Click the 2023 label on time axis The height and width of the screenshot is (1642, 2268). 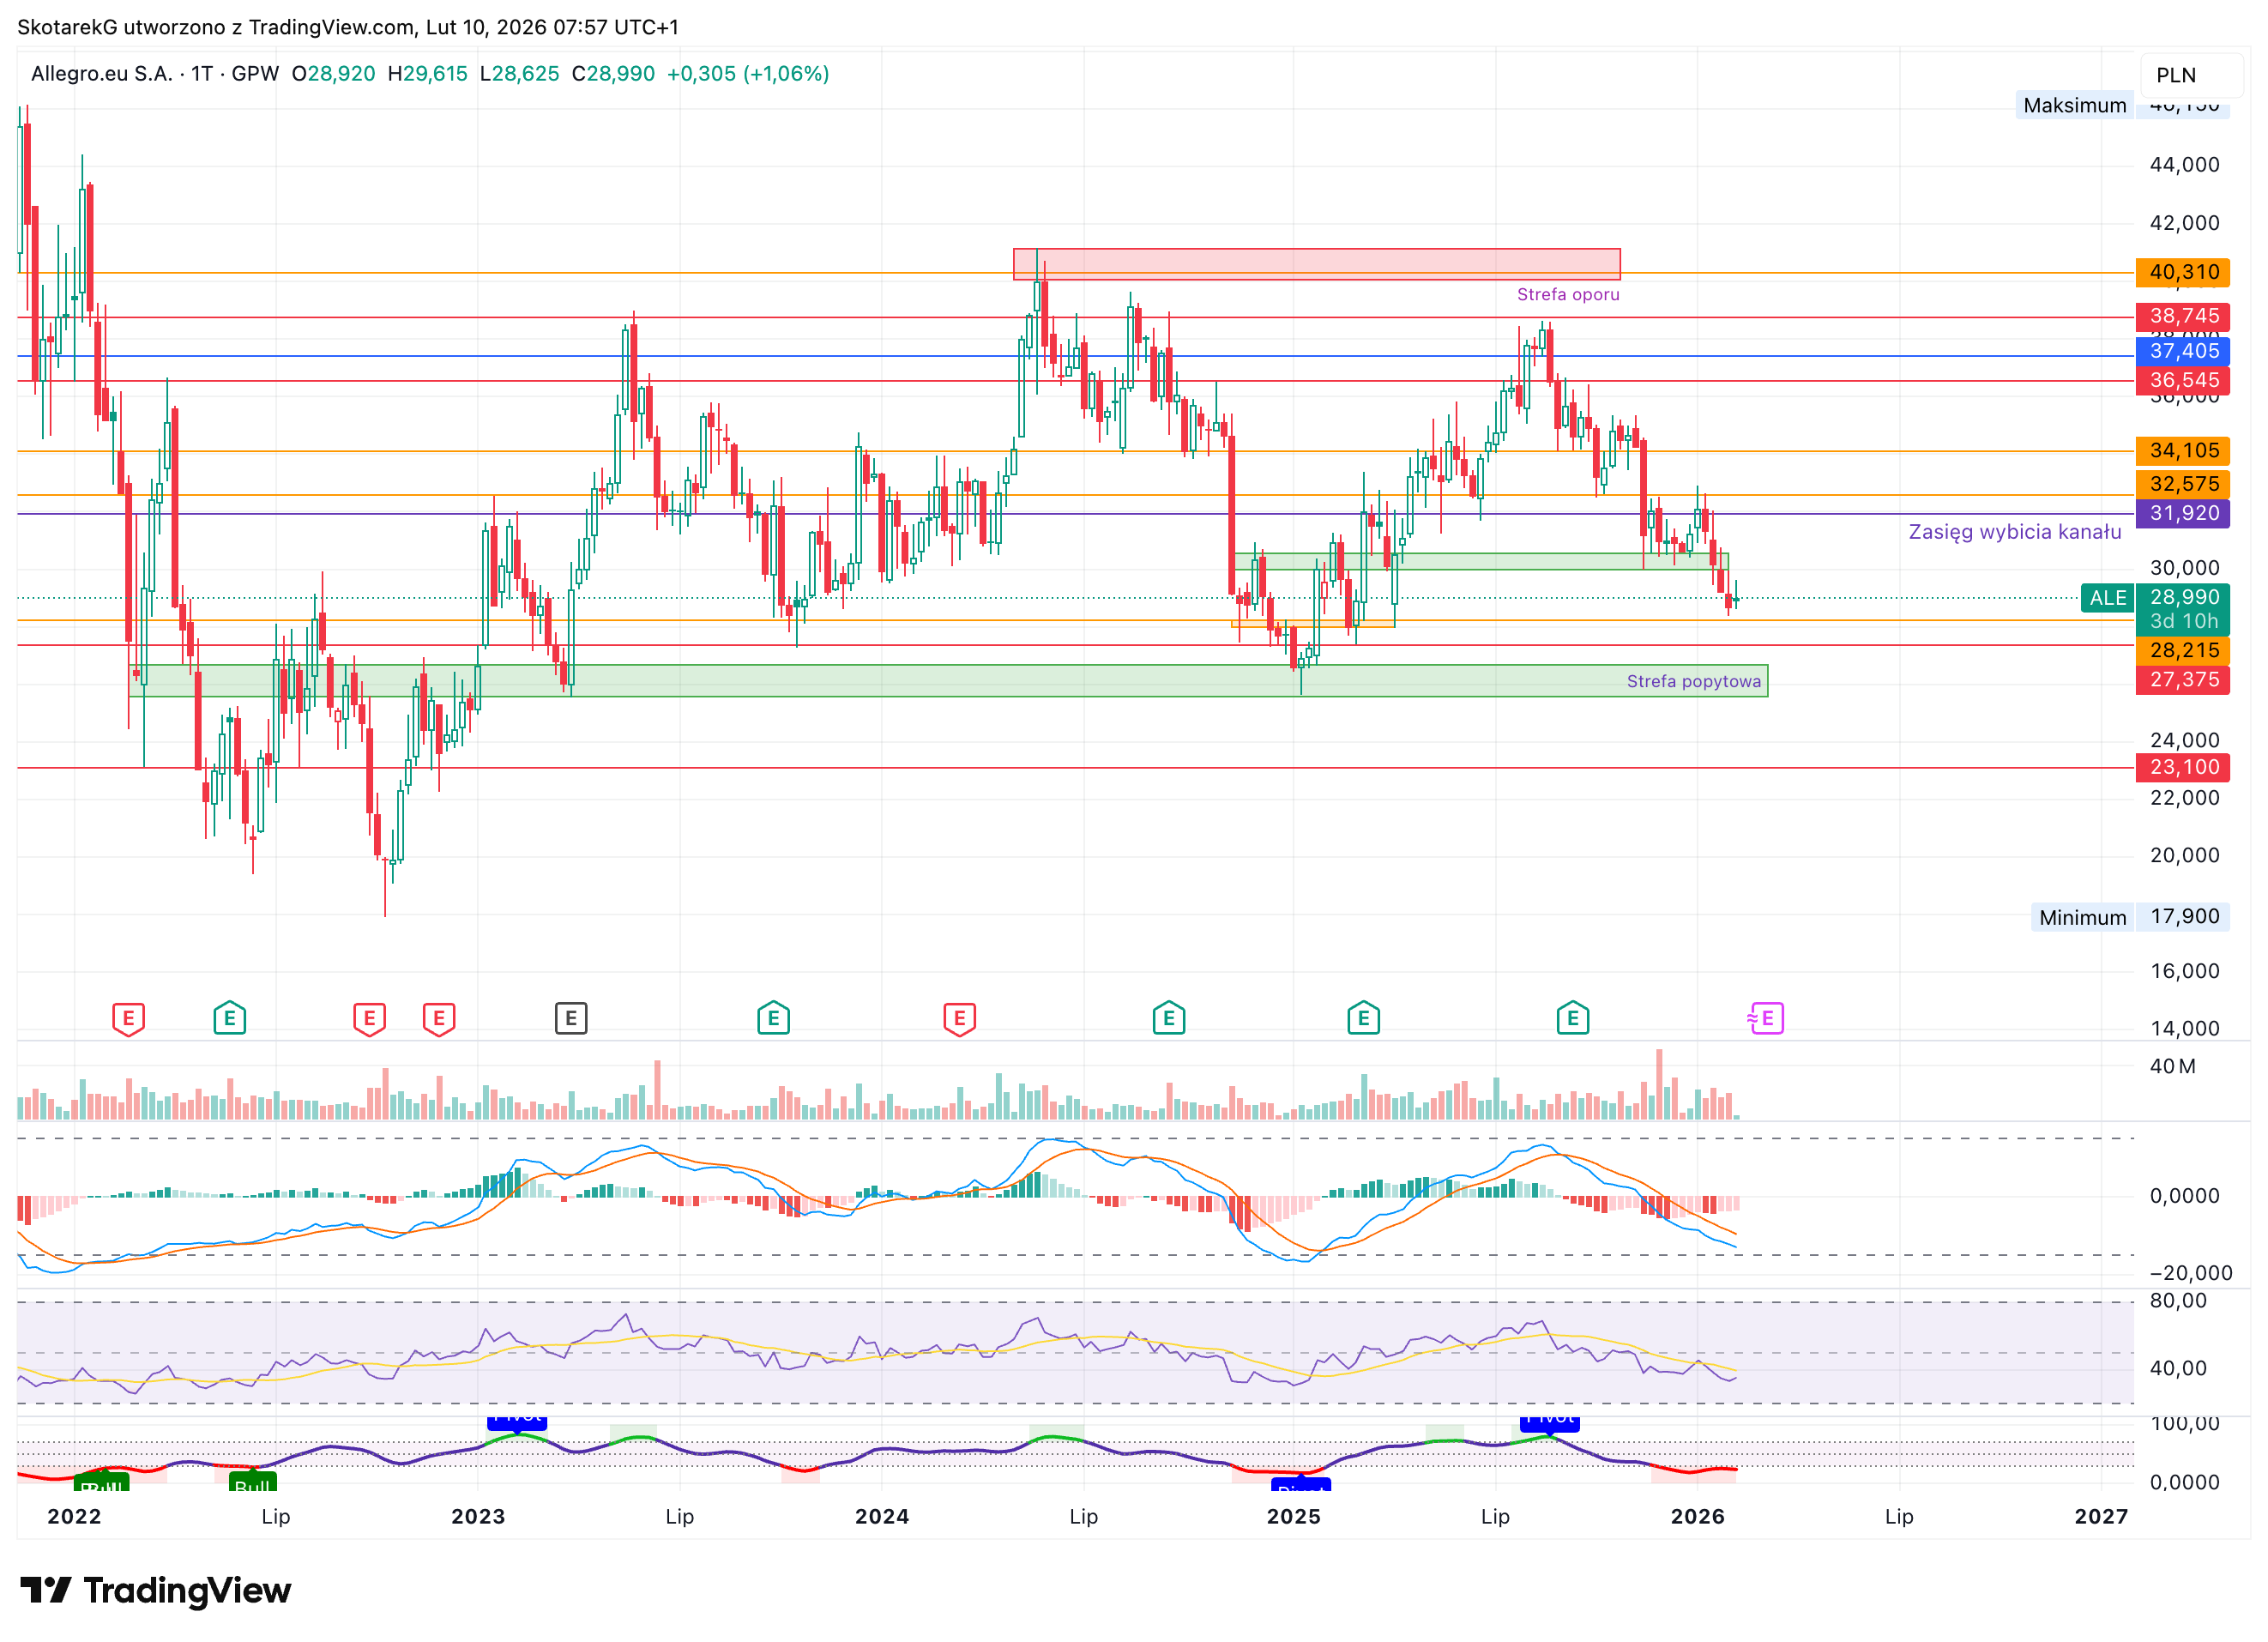pos(478,1516)
